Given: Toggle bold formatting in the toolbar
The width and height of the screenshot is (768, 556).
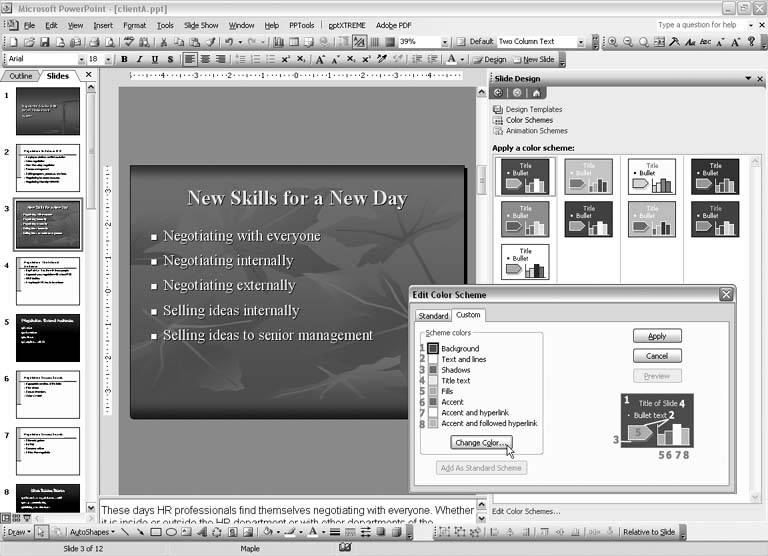Looking at the screenshot, I should [125, 60].
